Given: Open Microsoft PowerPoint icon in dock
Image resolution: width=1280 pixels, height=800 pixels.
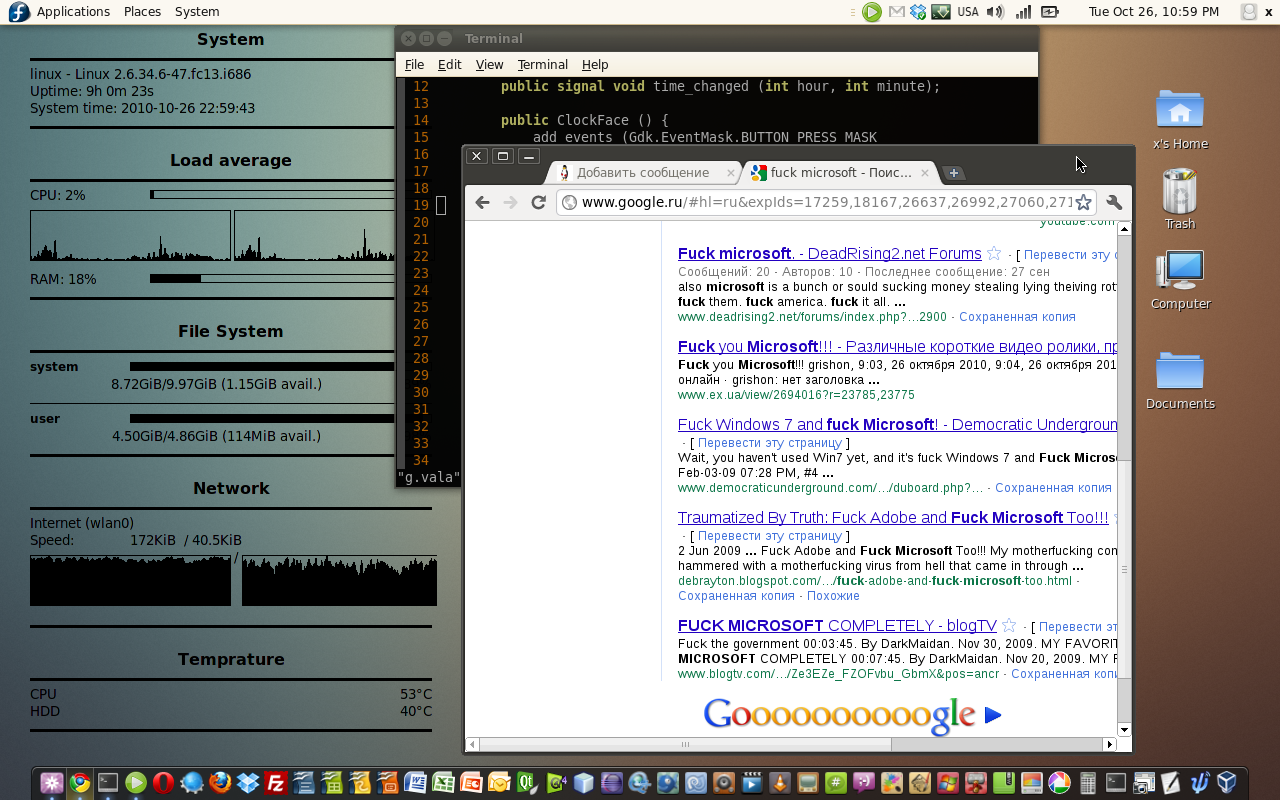Looking at the screenshot, I should [471, 783].
